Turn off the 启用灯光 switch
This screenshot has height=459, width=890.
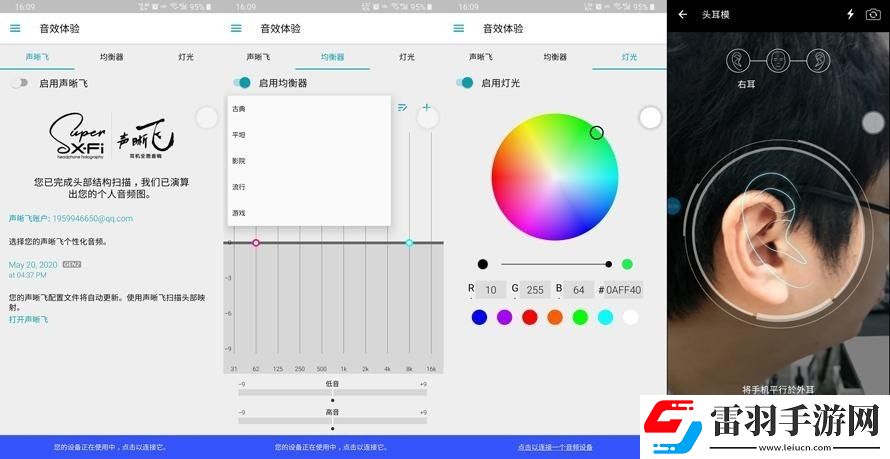464,83
